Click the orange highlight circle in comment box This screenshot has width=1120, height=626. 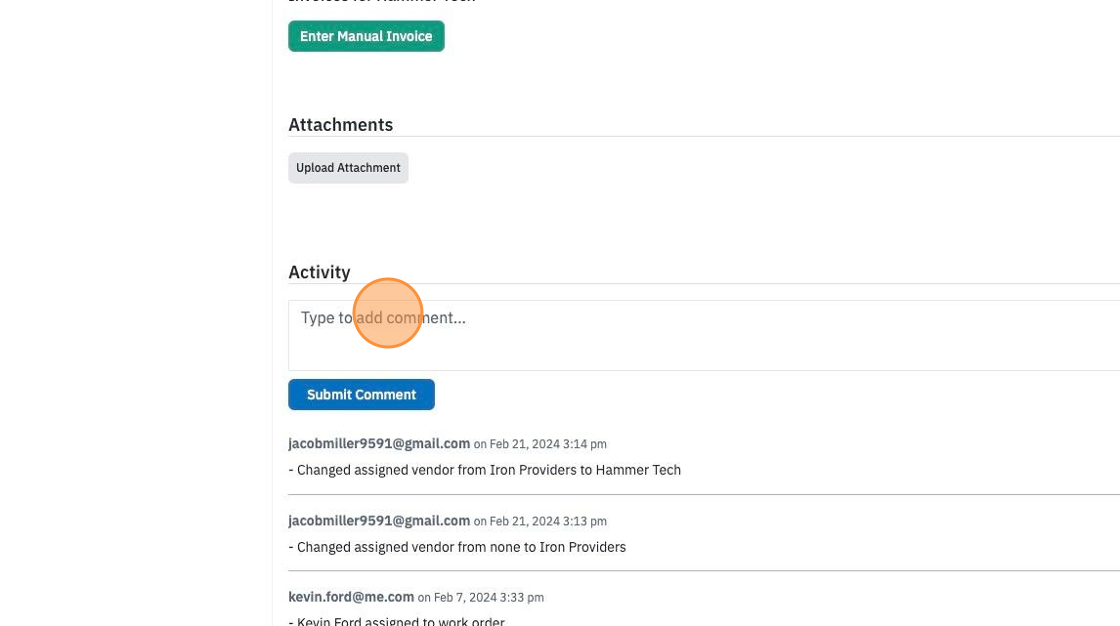[x=388, y=313]
